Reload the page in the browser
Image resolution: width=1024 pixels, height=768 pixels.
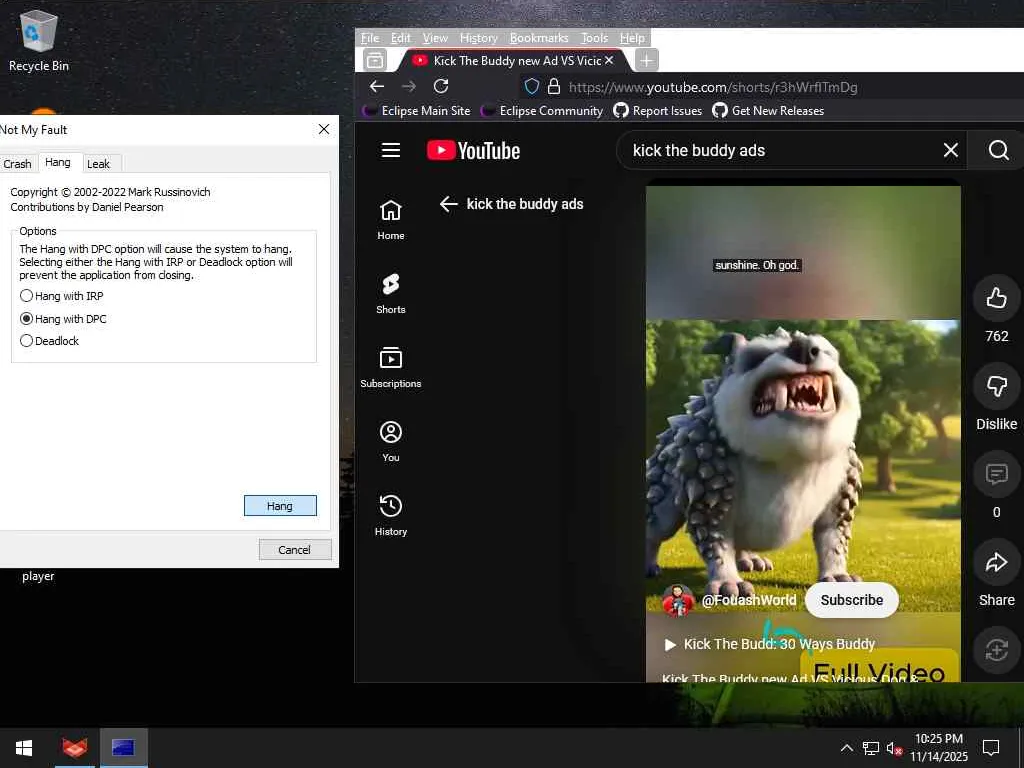point(441,86)
